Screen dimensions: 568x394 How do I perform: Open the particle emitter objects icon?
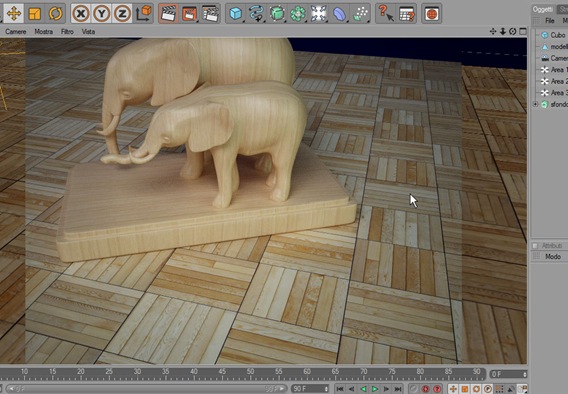point(360,14)
